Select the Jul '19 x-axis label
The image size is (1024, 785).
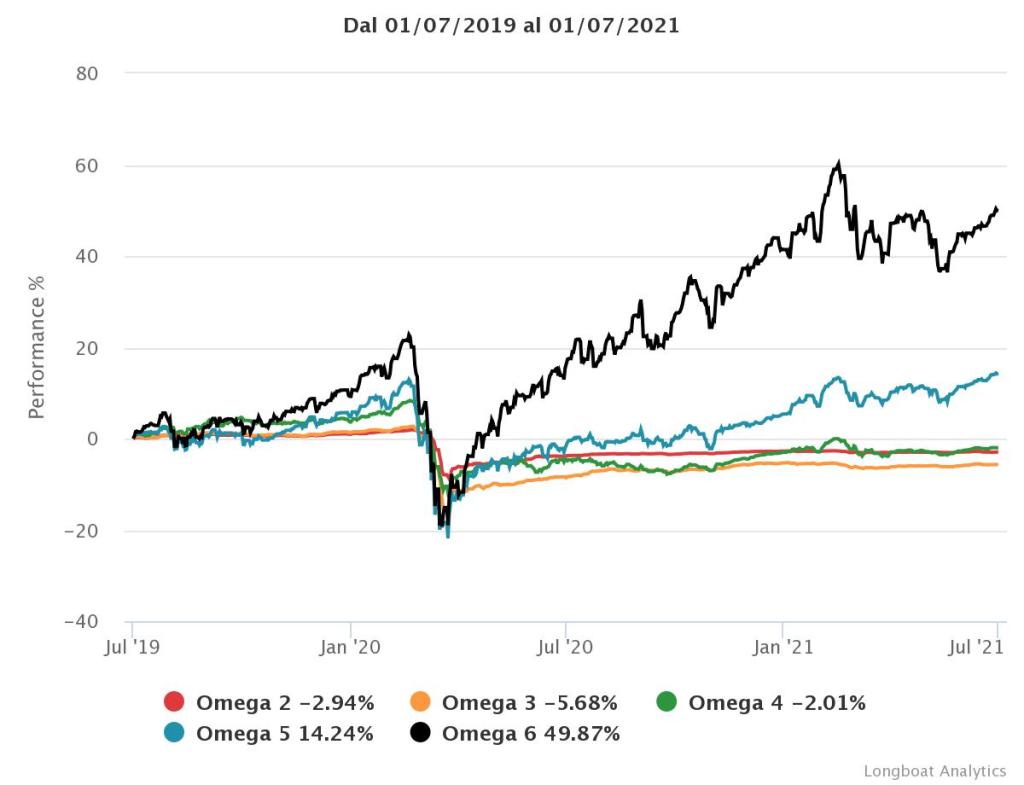coord(133,647)
